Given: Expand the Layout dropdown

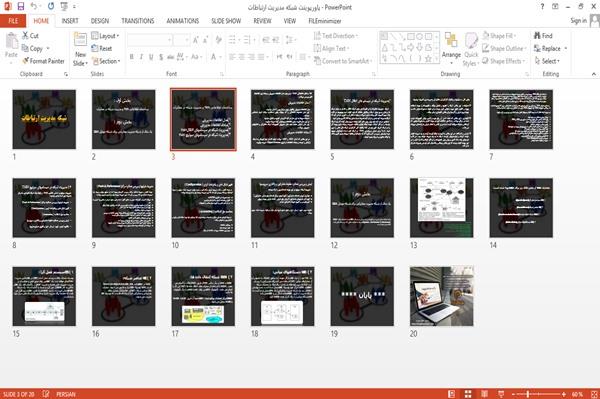Looking at the screenshot, I should click(105, 36).
